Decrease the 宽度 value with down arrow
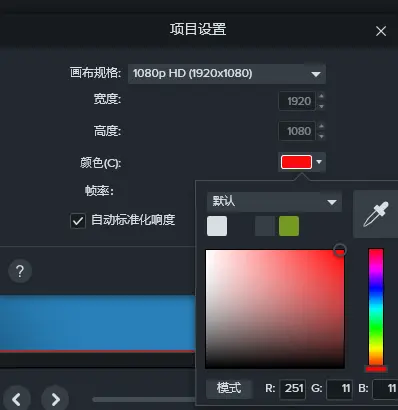The image size is (398, 410). pyautogui.click(x=321, y=106)
